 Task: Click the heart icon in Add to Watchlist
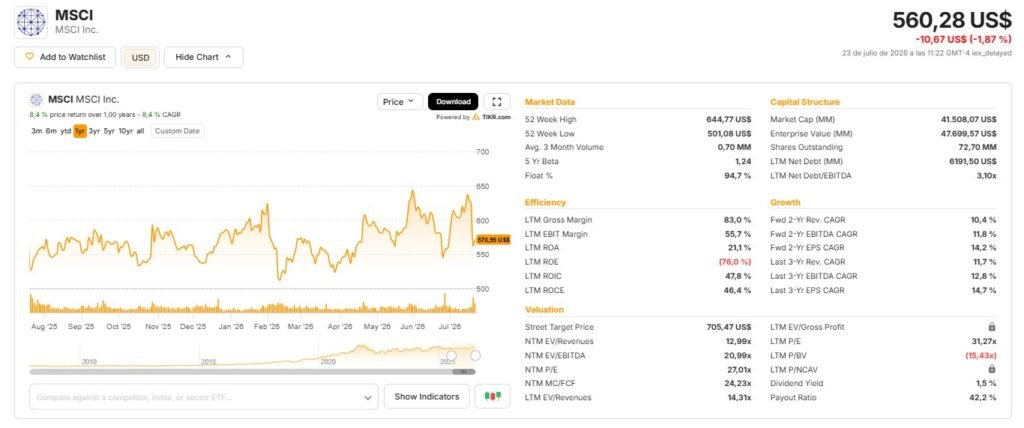click(x=29, y=57)
